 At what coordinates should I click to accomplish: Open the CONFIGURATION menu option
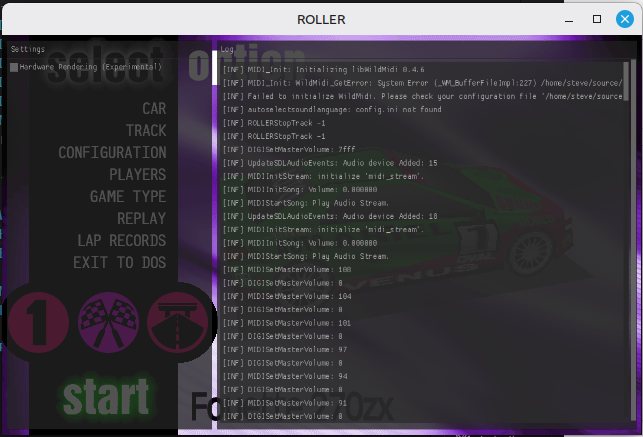(x=112, y=153)
